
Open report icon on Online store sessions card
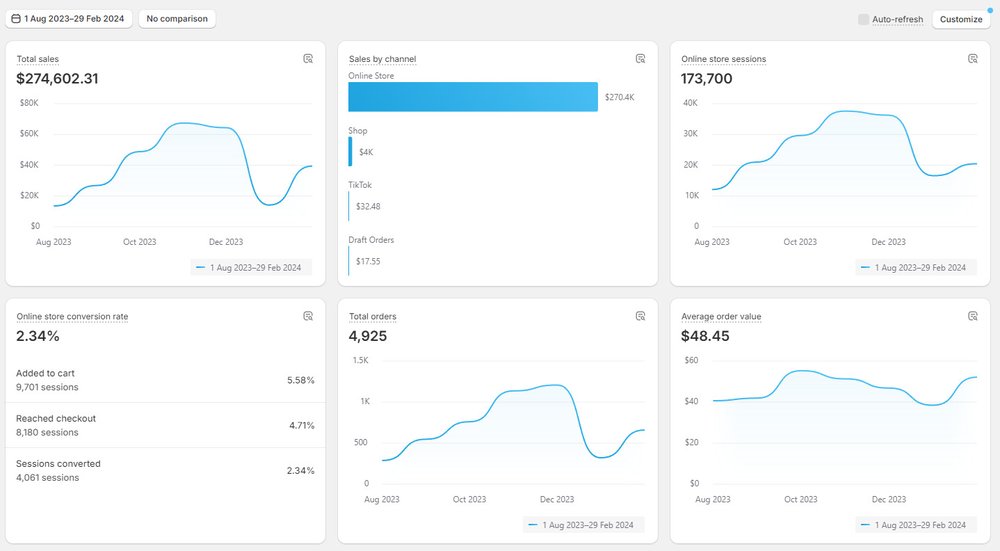(x=972, y=59)
